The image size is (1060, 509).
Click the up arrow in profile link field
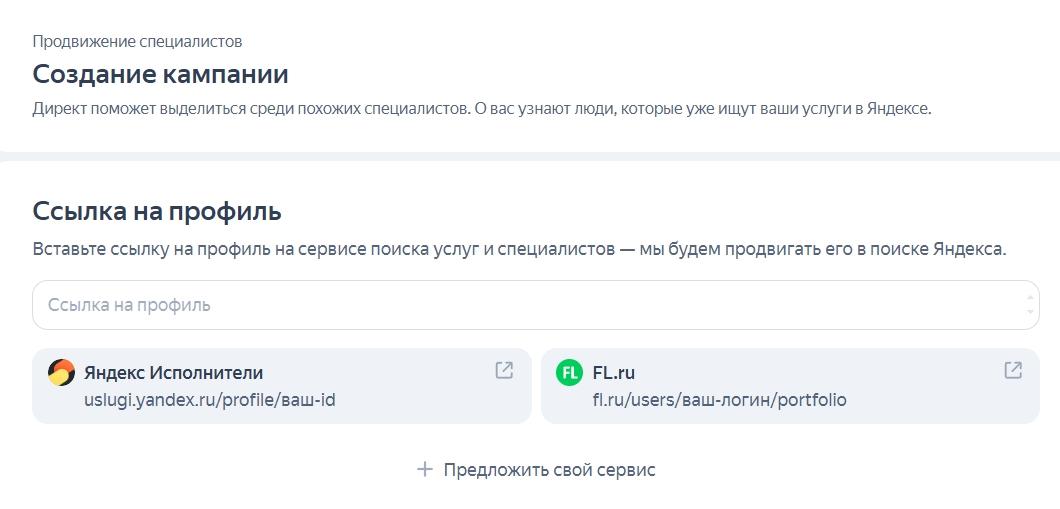(1031, 298)
